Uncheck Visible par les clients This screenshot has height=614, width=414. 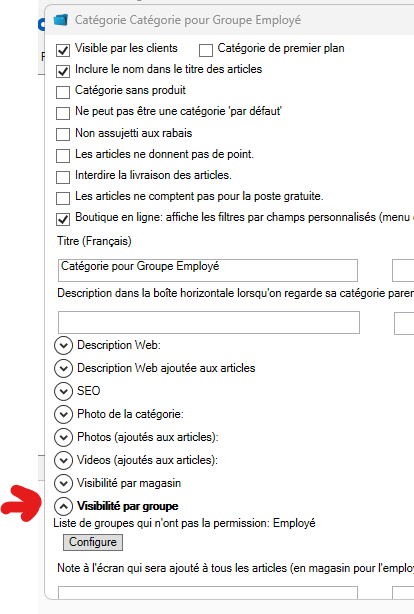(63, 50)
